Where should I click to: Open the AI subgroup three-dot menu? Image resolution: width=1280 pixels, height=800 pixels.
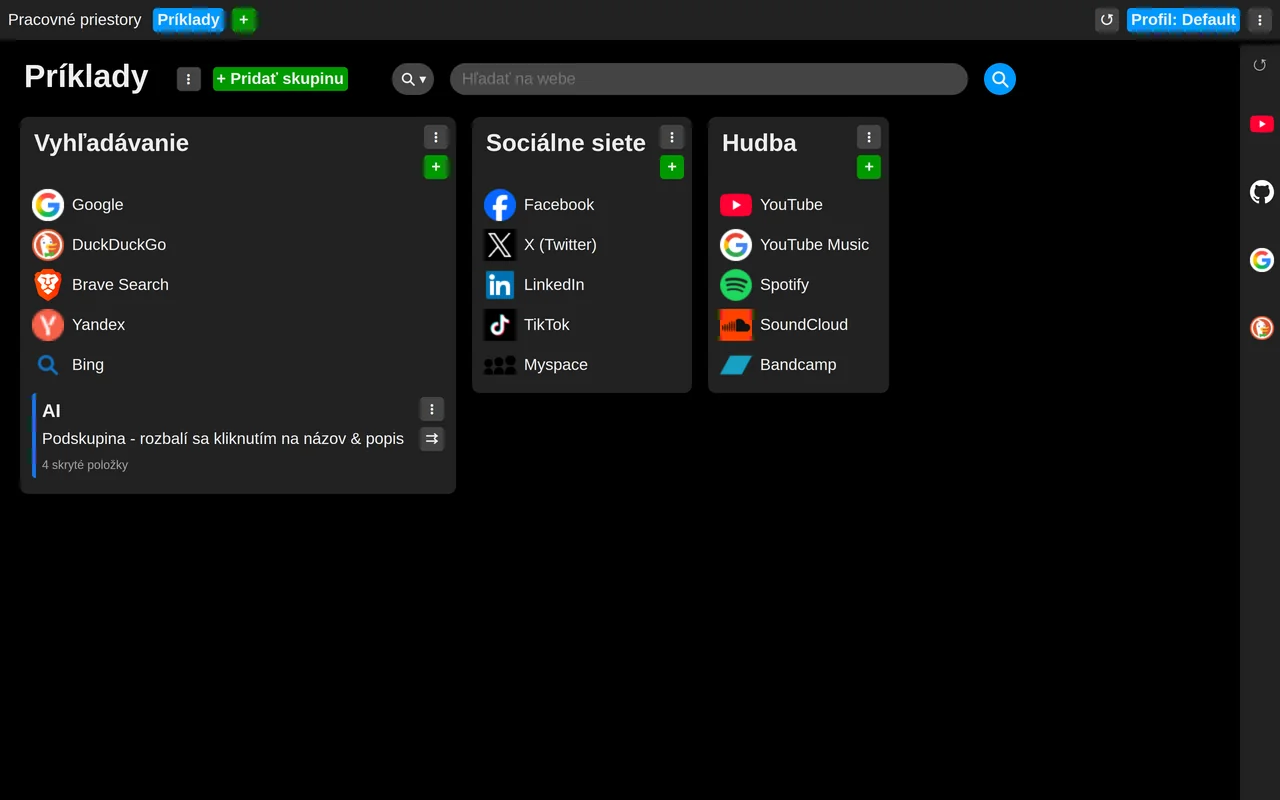tap(432, 409)
